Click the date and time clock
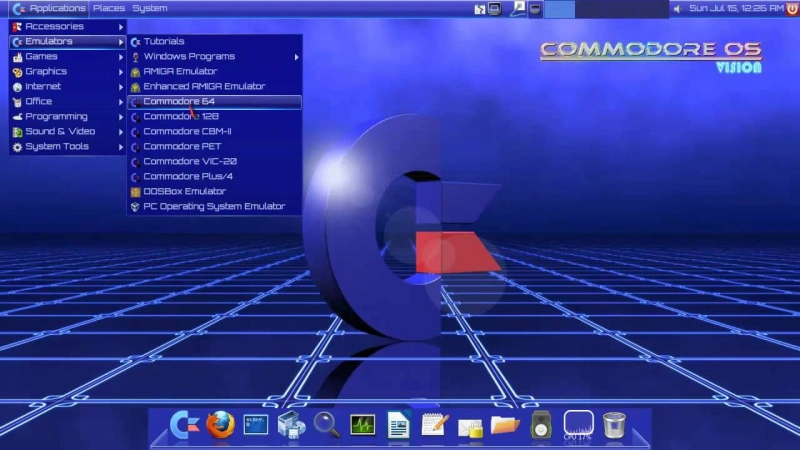 [x=736, y=8]
